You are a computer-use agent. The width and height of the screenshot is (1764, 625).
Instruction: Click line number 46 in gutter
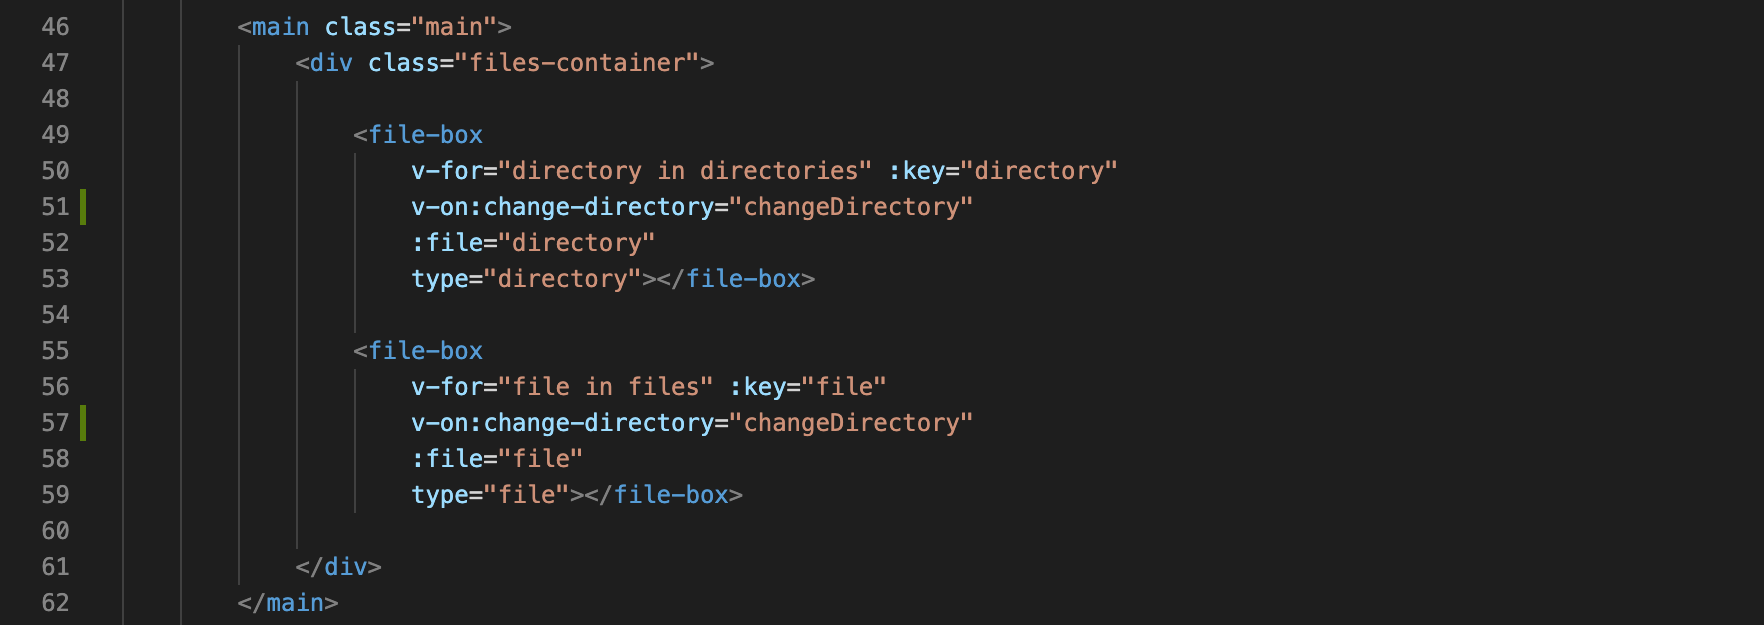click(55, 27)
